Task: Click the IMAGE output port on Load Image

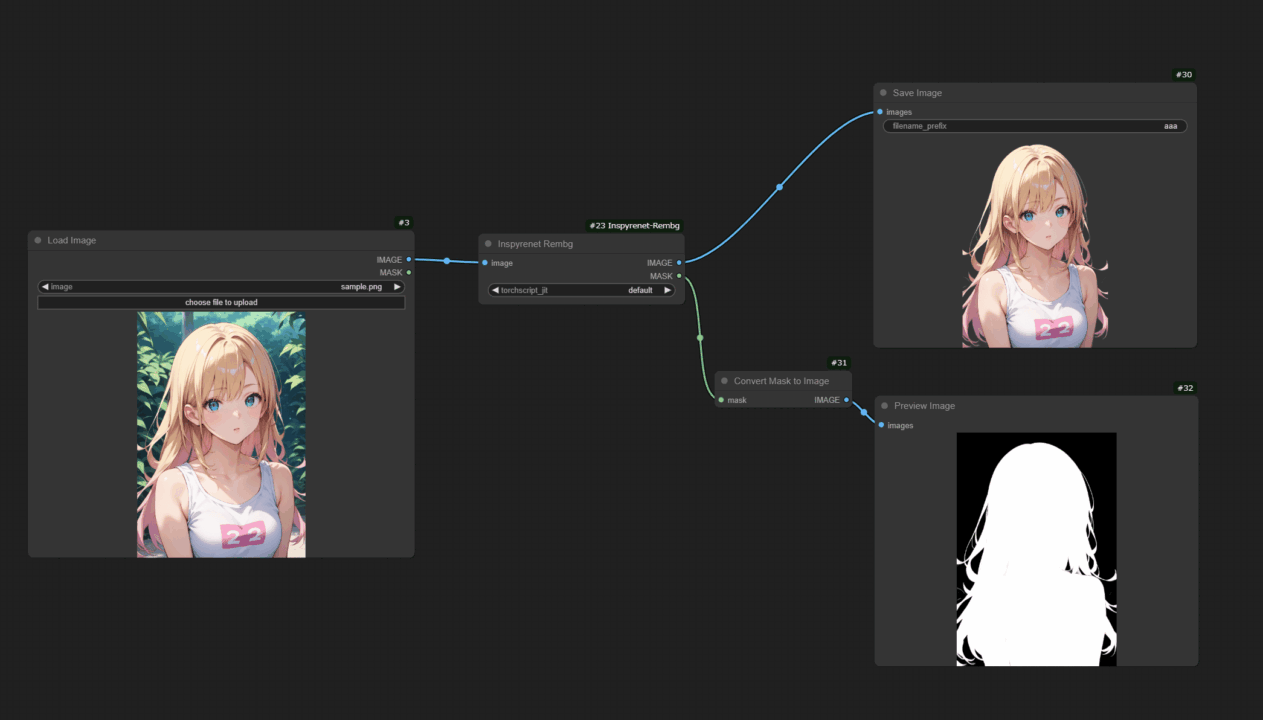Action: tap(409, 259)
